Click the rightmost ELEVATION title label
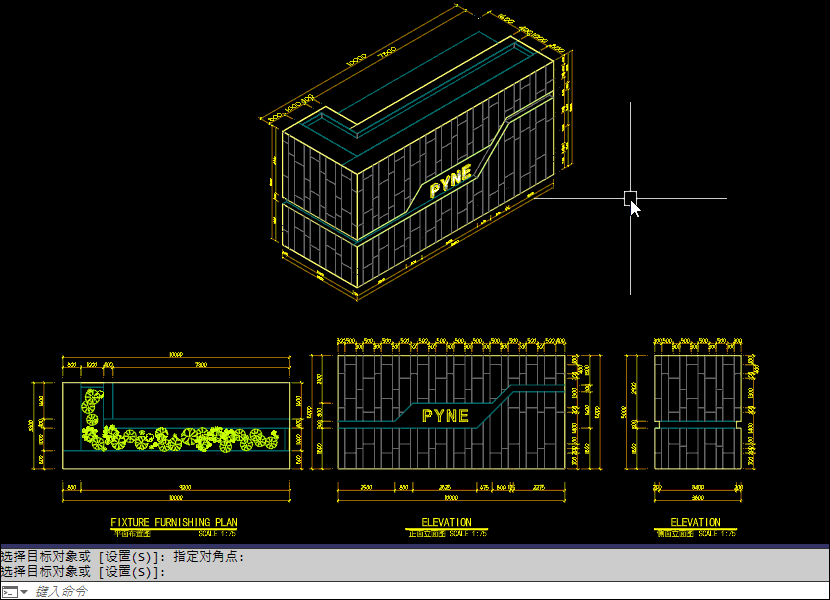The image size is (830, 600). 695,522
